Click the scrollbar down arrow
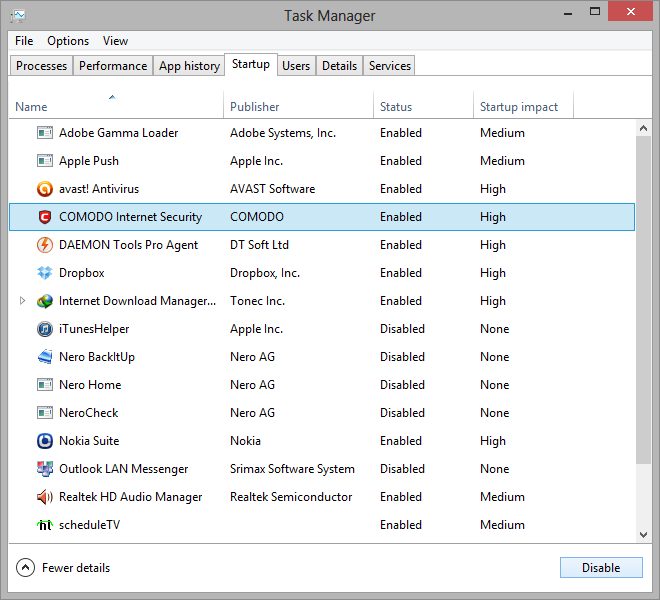The width and height of the screenshot is (660, 600). (643, 535)
